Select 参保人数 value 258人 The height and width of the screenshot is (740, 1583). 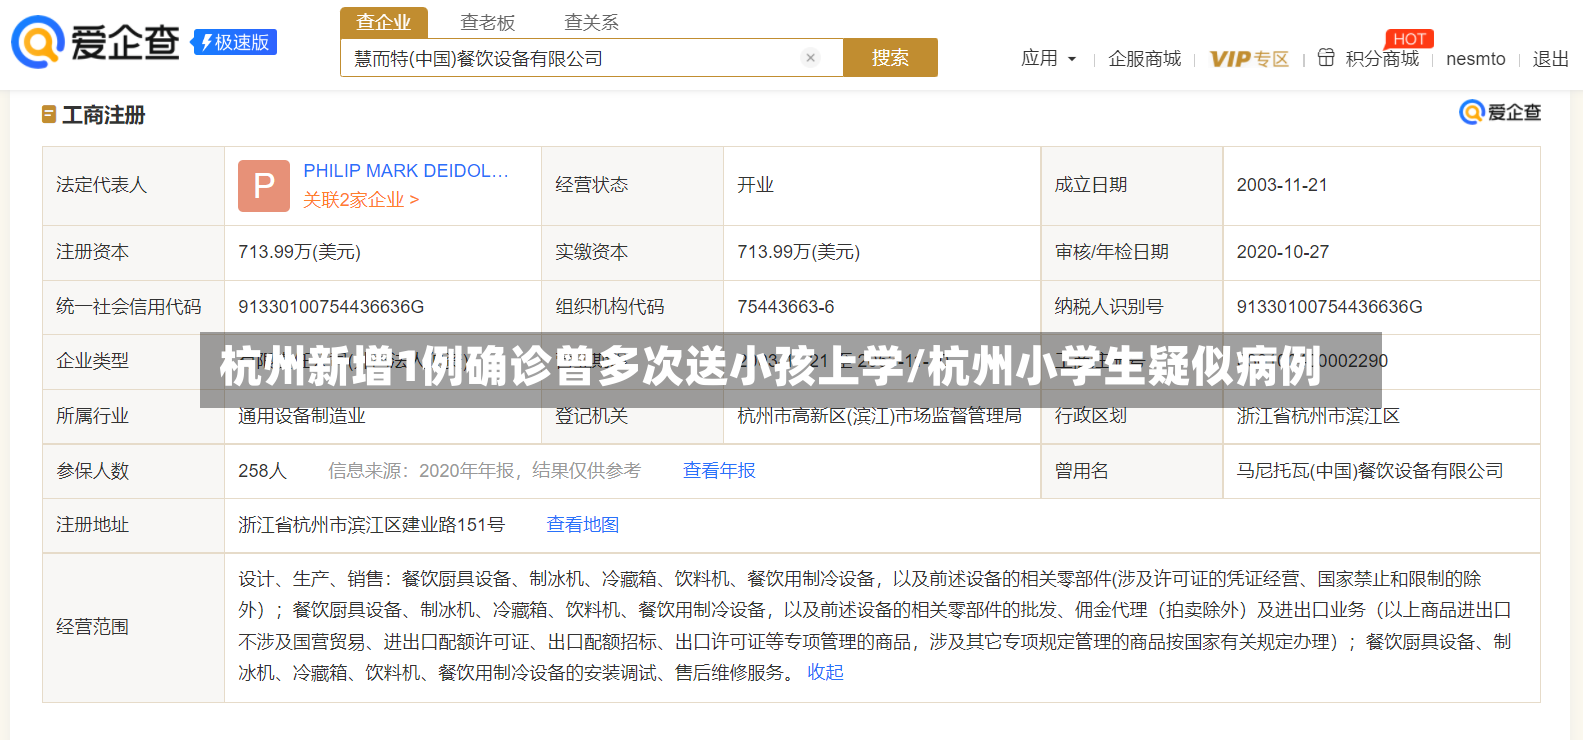point(262,471)
